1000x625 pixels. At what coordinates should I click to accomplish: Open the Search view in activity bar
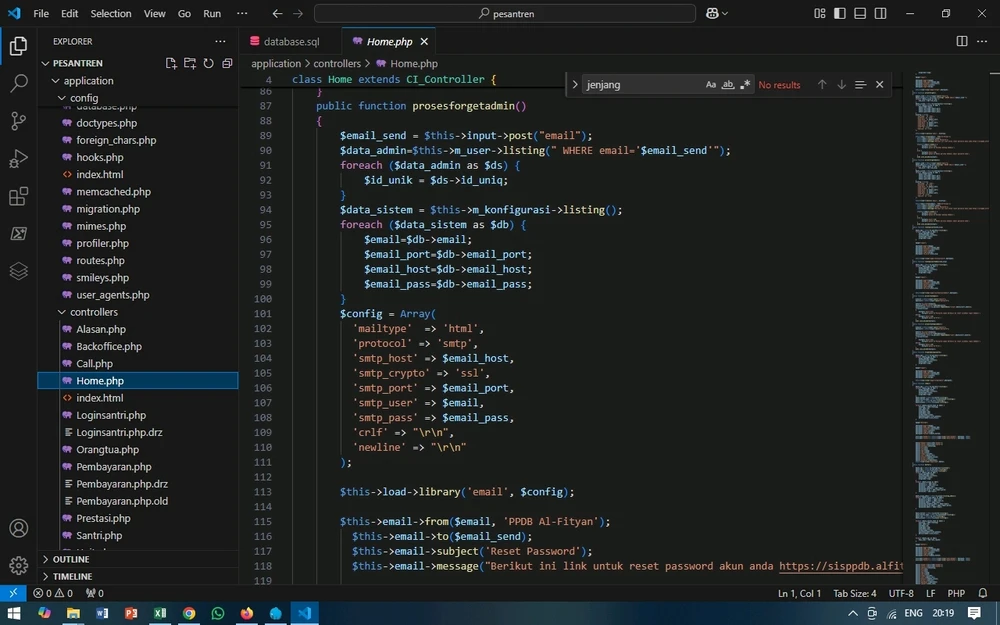coord(18,84)
